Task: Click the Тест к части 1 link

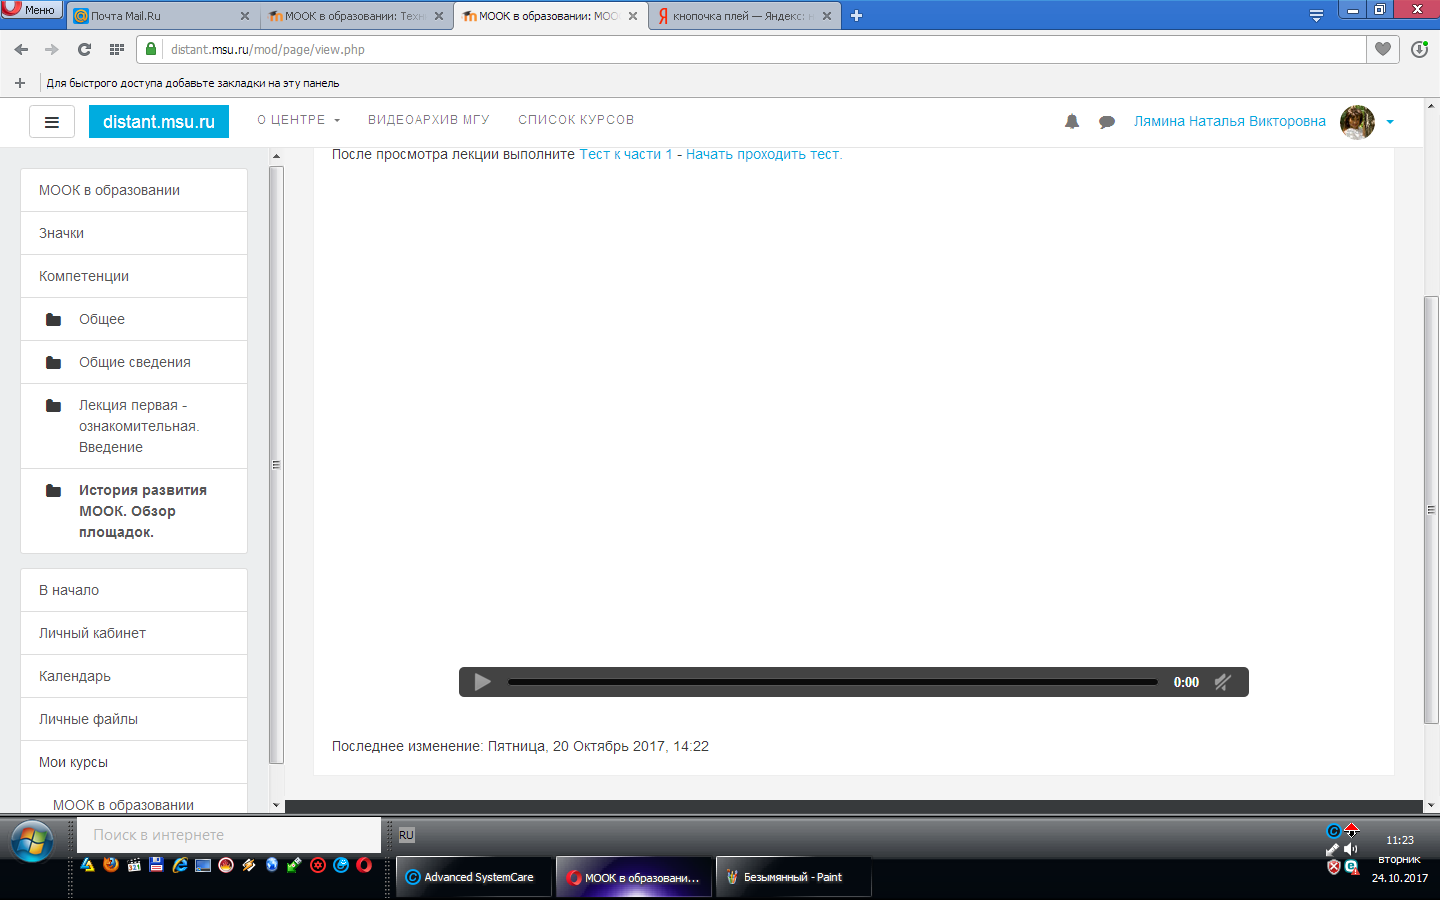Action: point(626,155)
